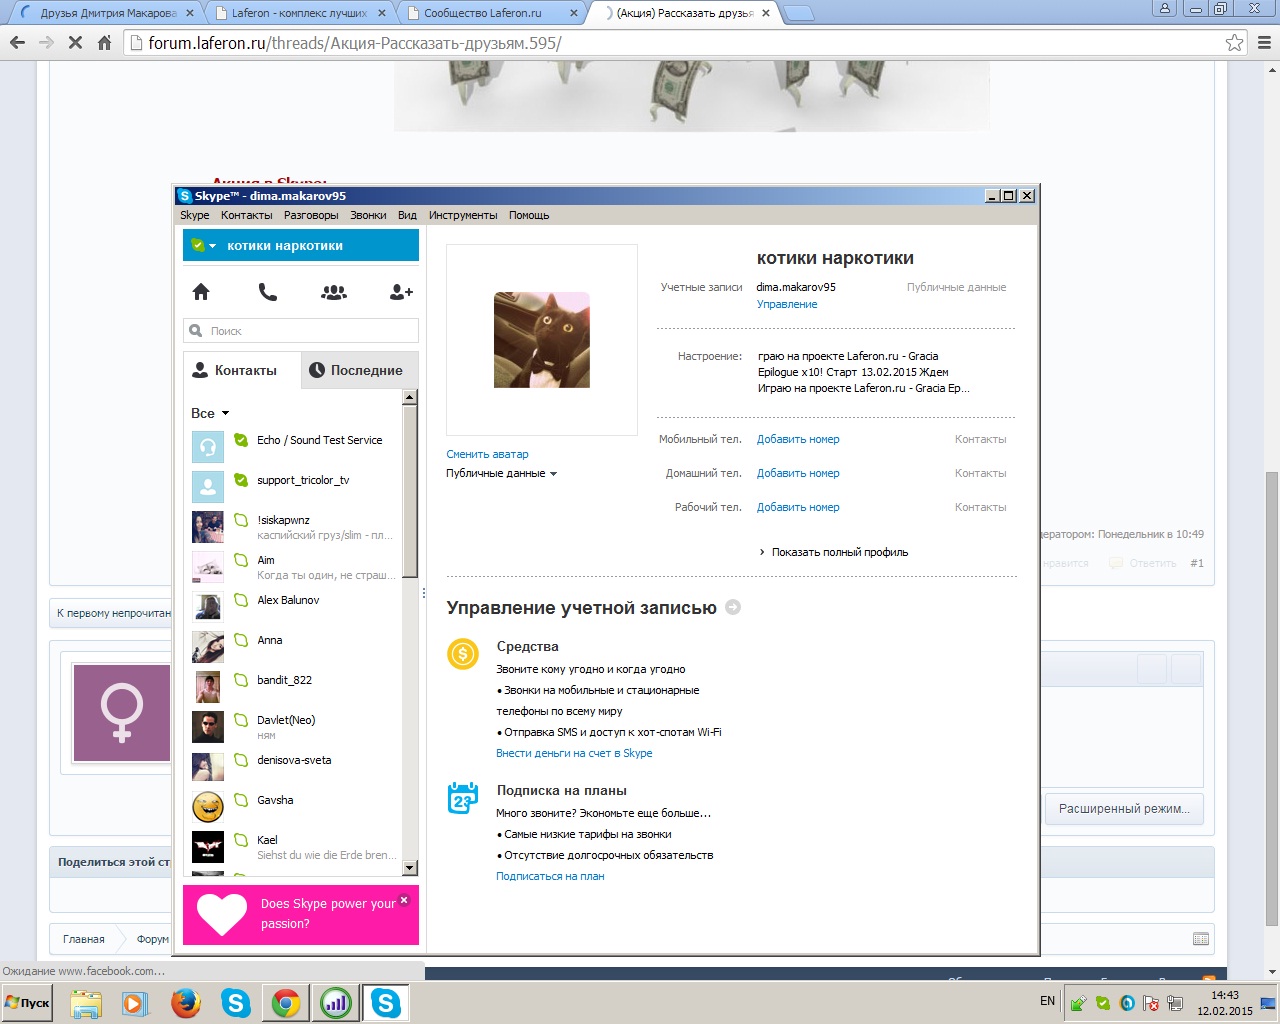
Task: Bookmark this page with the star icon
Action: coord(1235,43)
